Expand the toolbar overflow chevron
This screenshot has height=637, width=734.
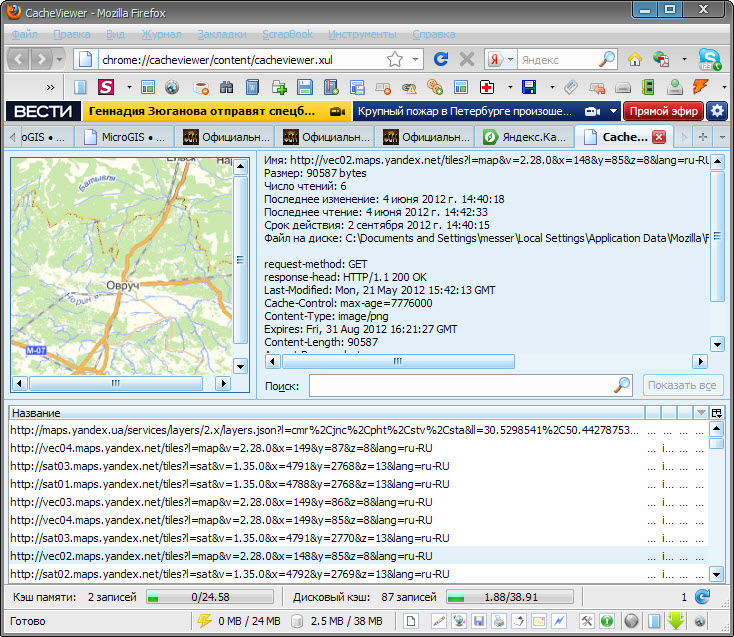click(x=50, y=87)
